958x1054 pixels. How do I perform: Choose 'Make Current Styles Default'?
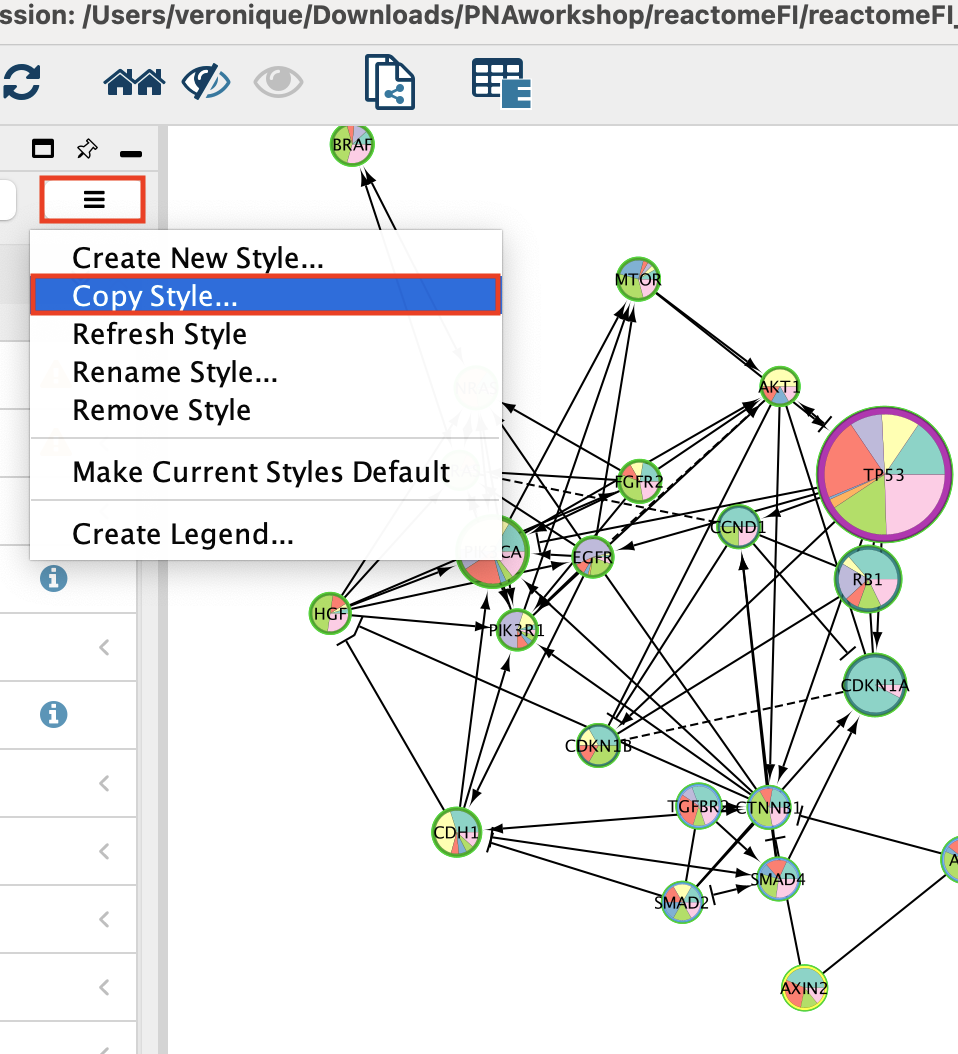click(262, 472)
